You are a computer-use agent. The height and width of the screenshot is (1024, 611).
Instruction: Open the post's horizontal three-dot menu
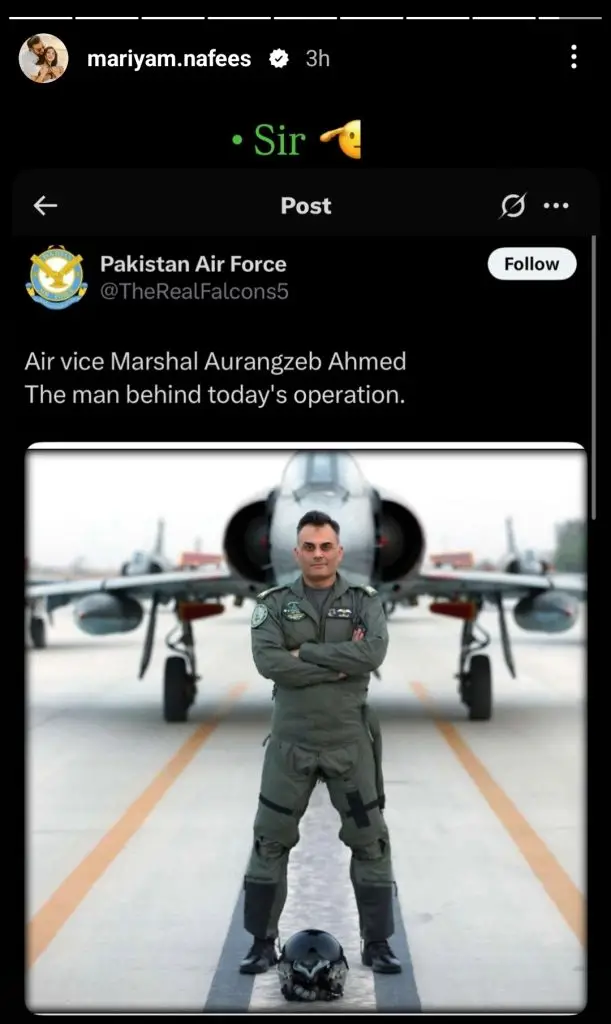556,206
